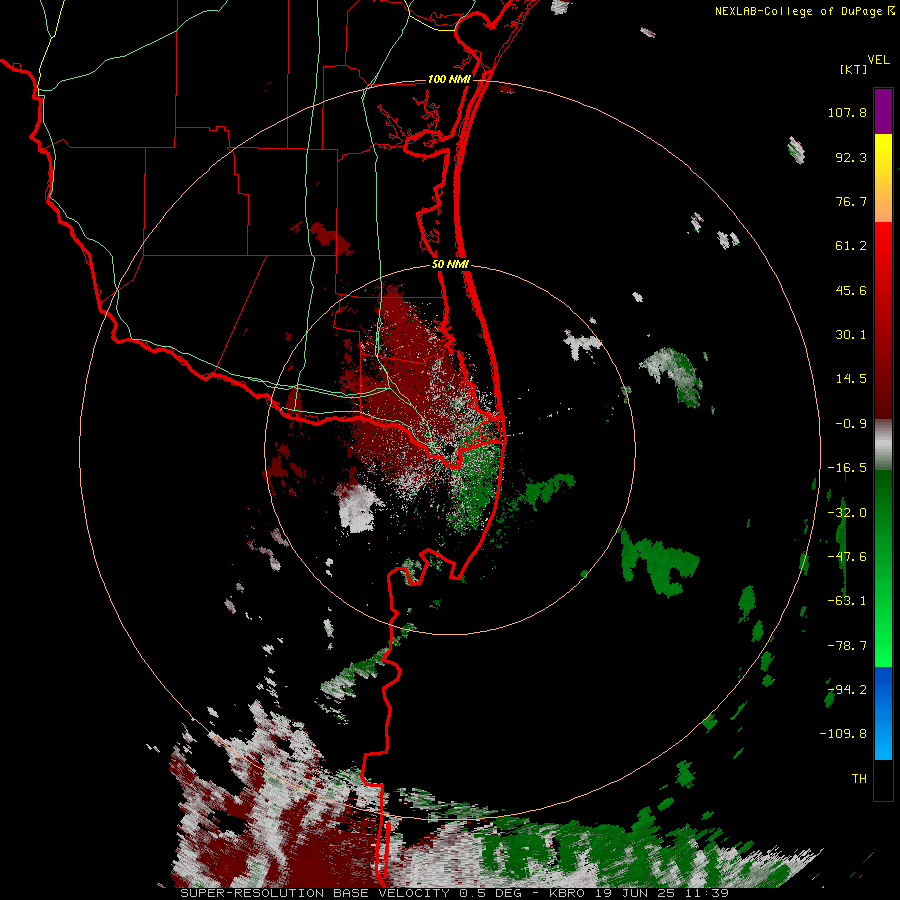
Task: Select the -0.9 scale label
Action: [x=851, y=424]
